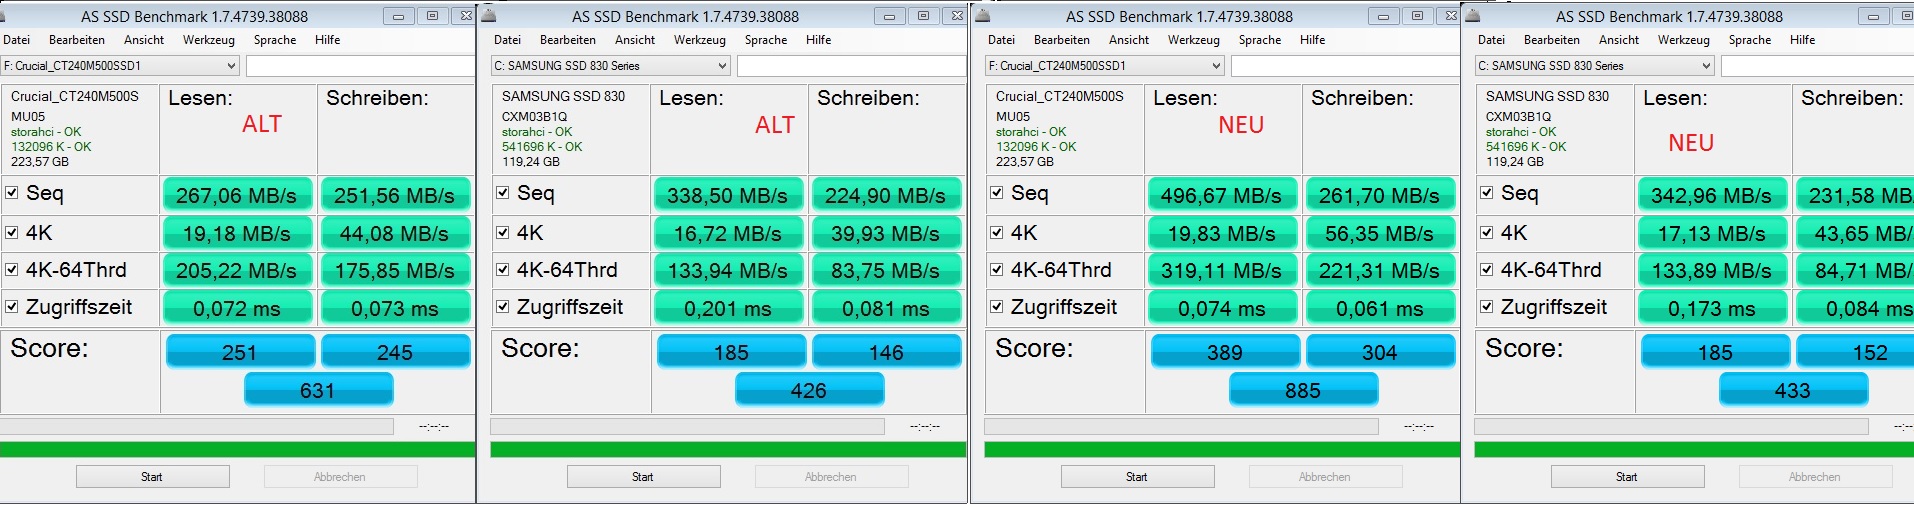Click Abbrechen in the score 433 window
This screenshot has height=507, width=1914.
pyautogui.click(x=1815, y=476)
